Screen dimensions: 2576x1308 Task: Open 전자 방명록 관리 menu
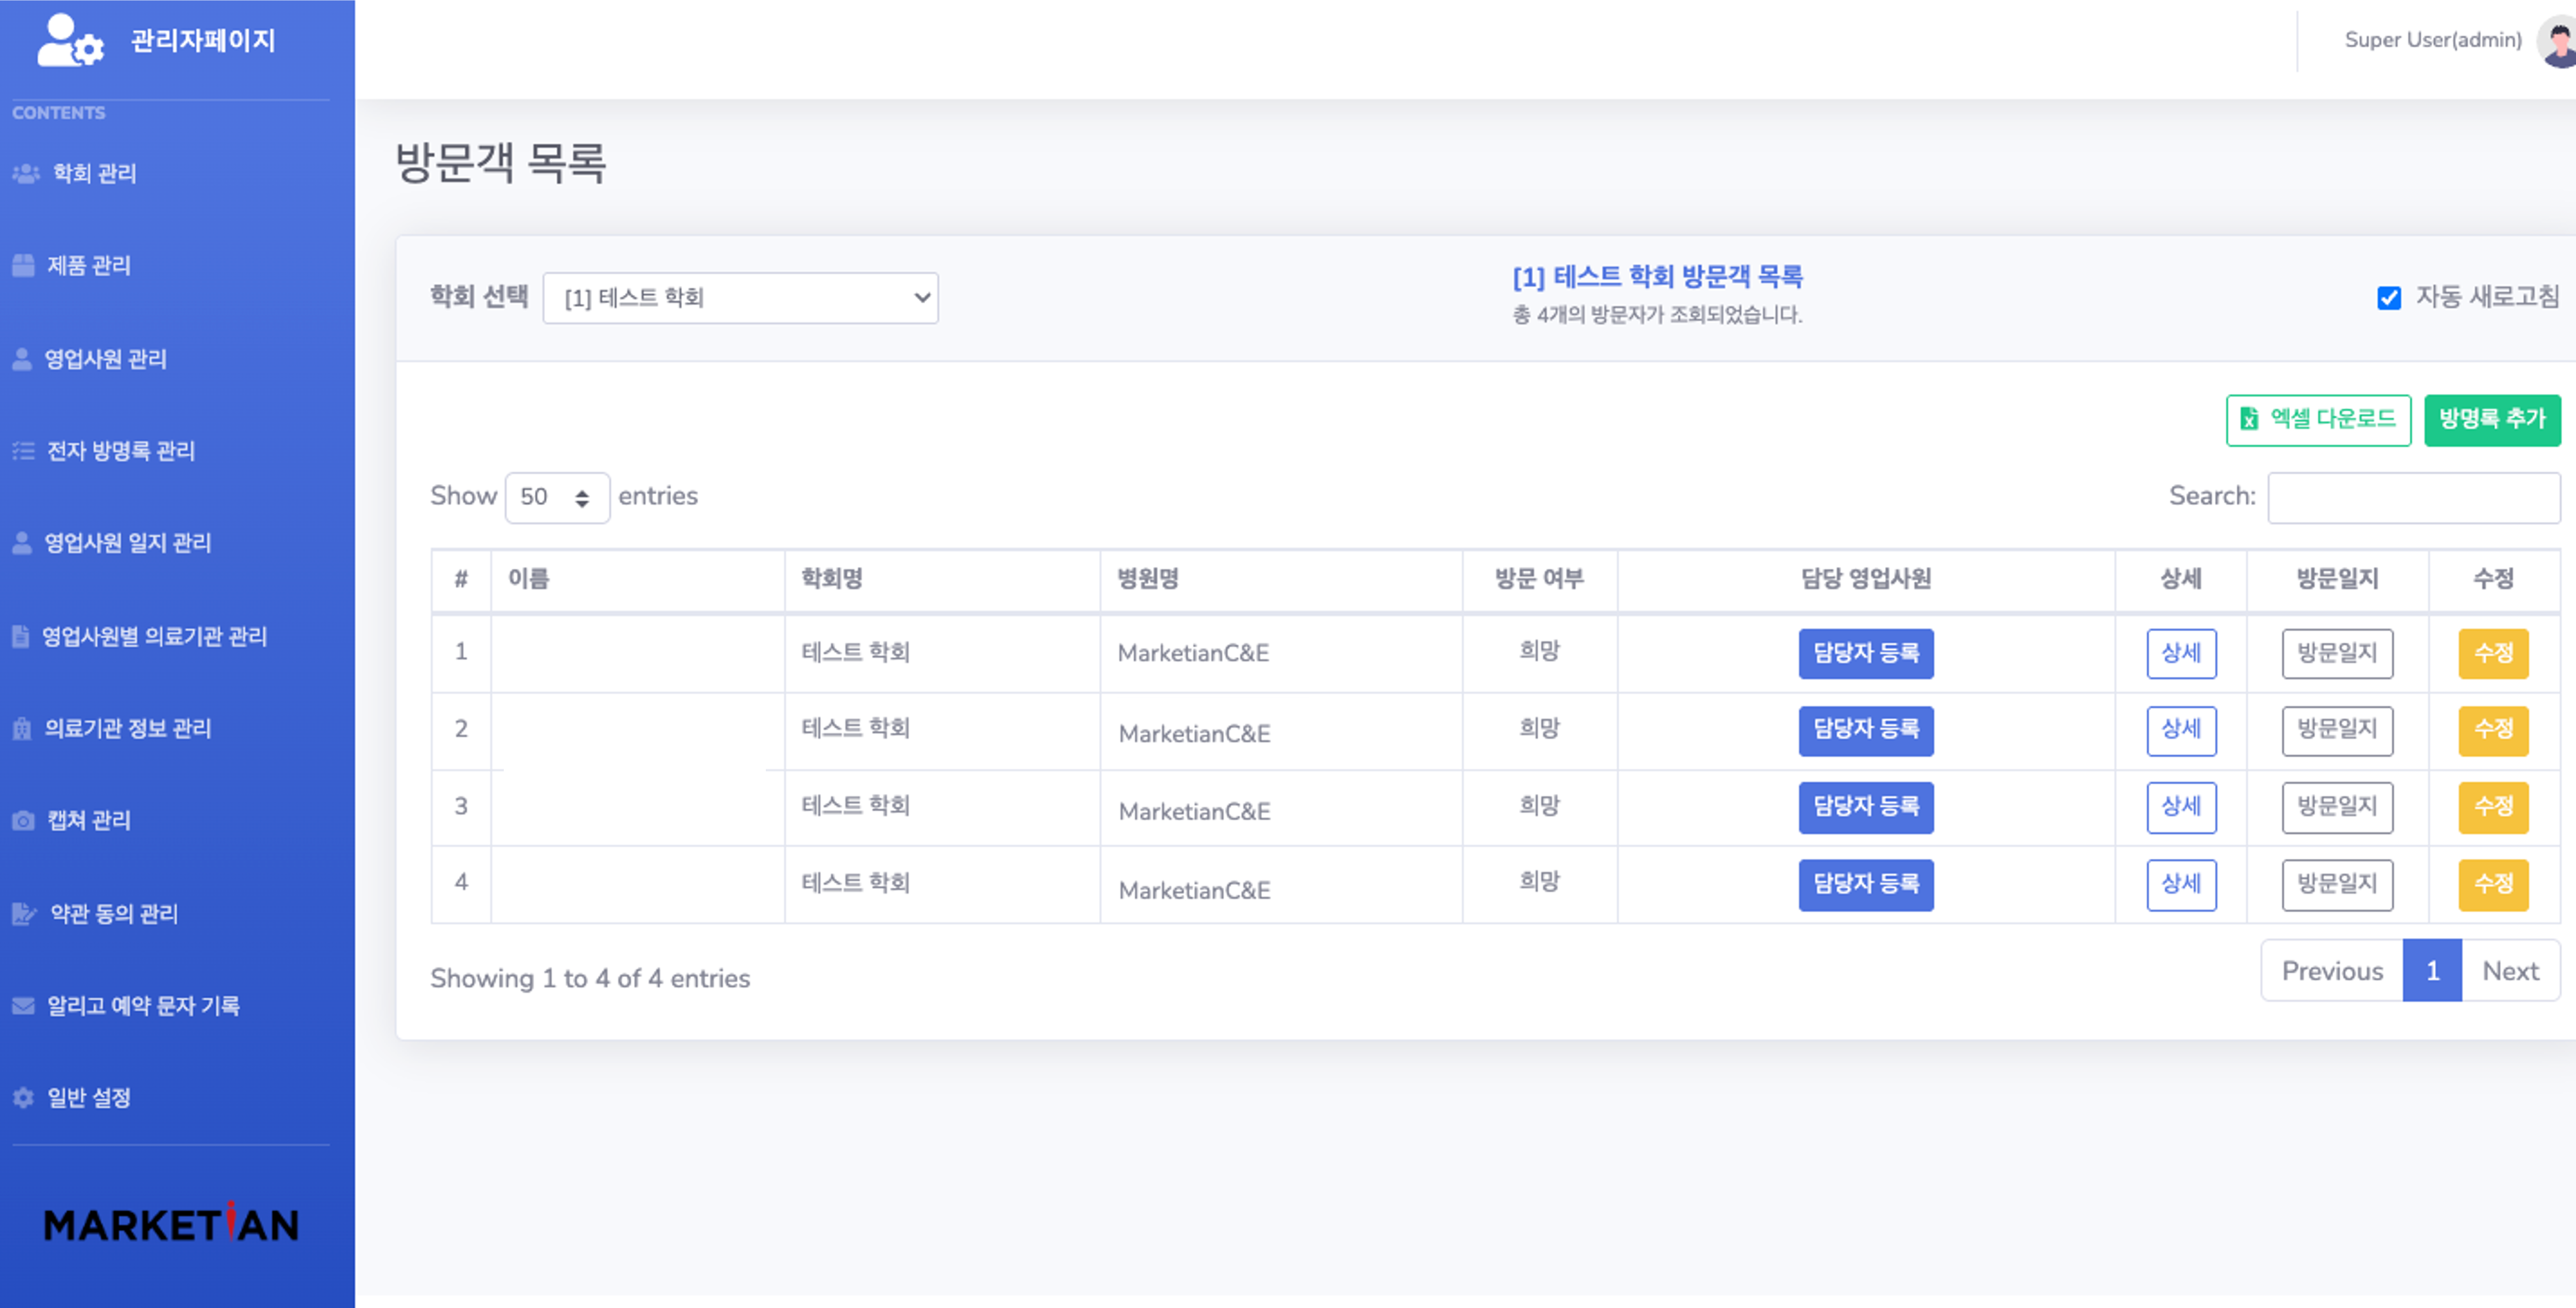pyautogui.click(x=120, y=451)
